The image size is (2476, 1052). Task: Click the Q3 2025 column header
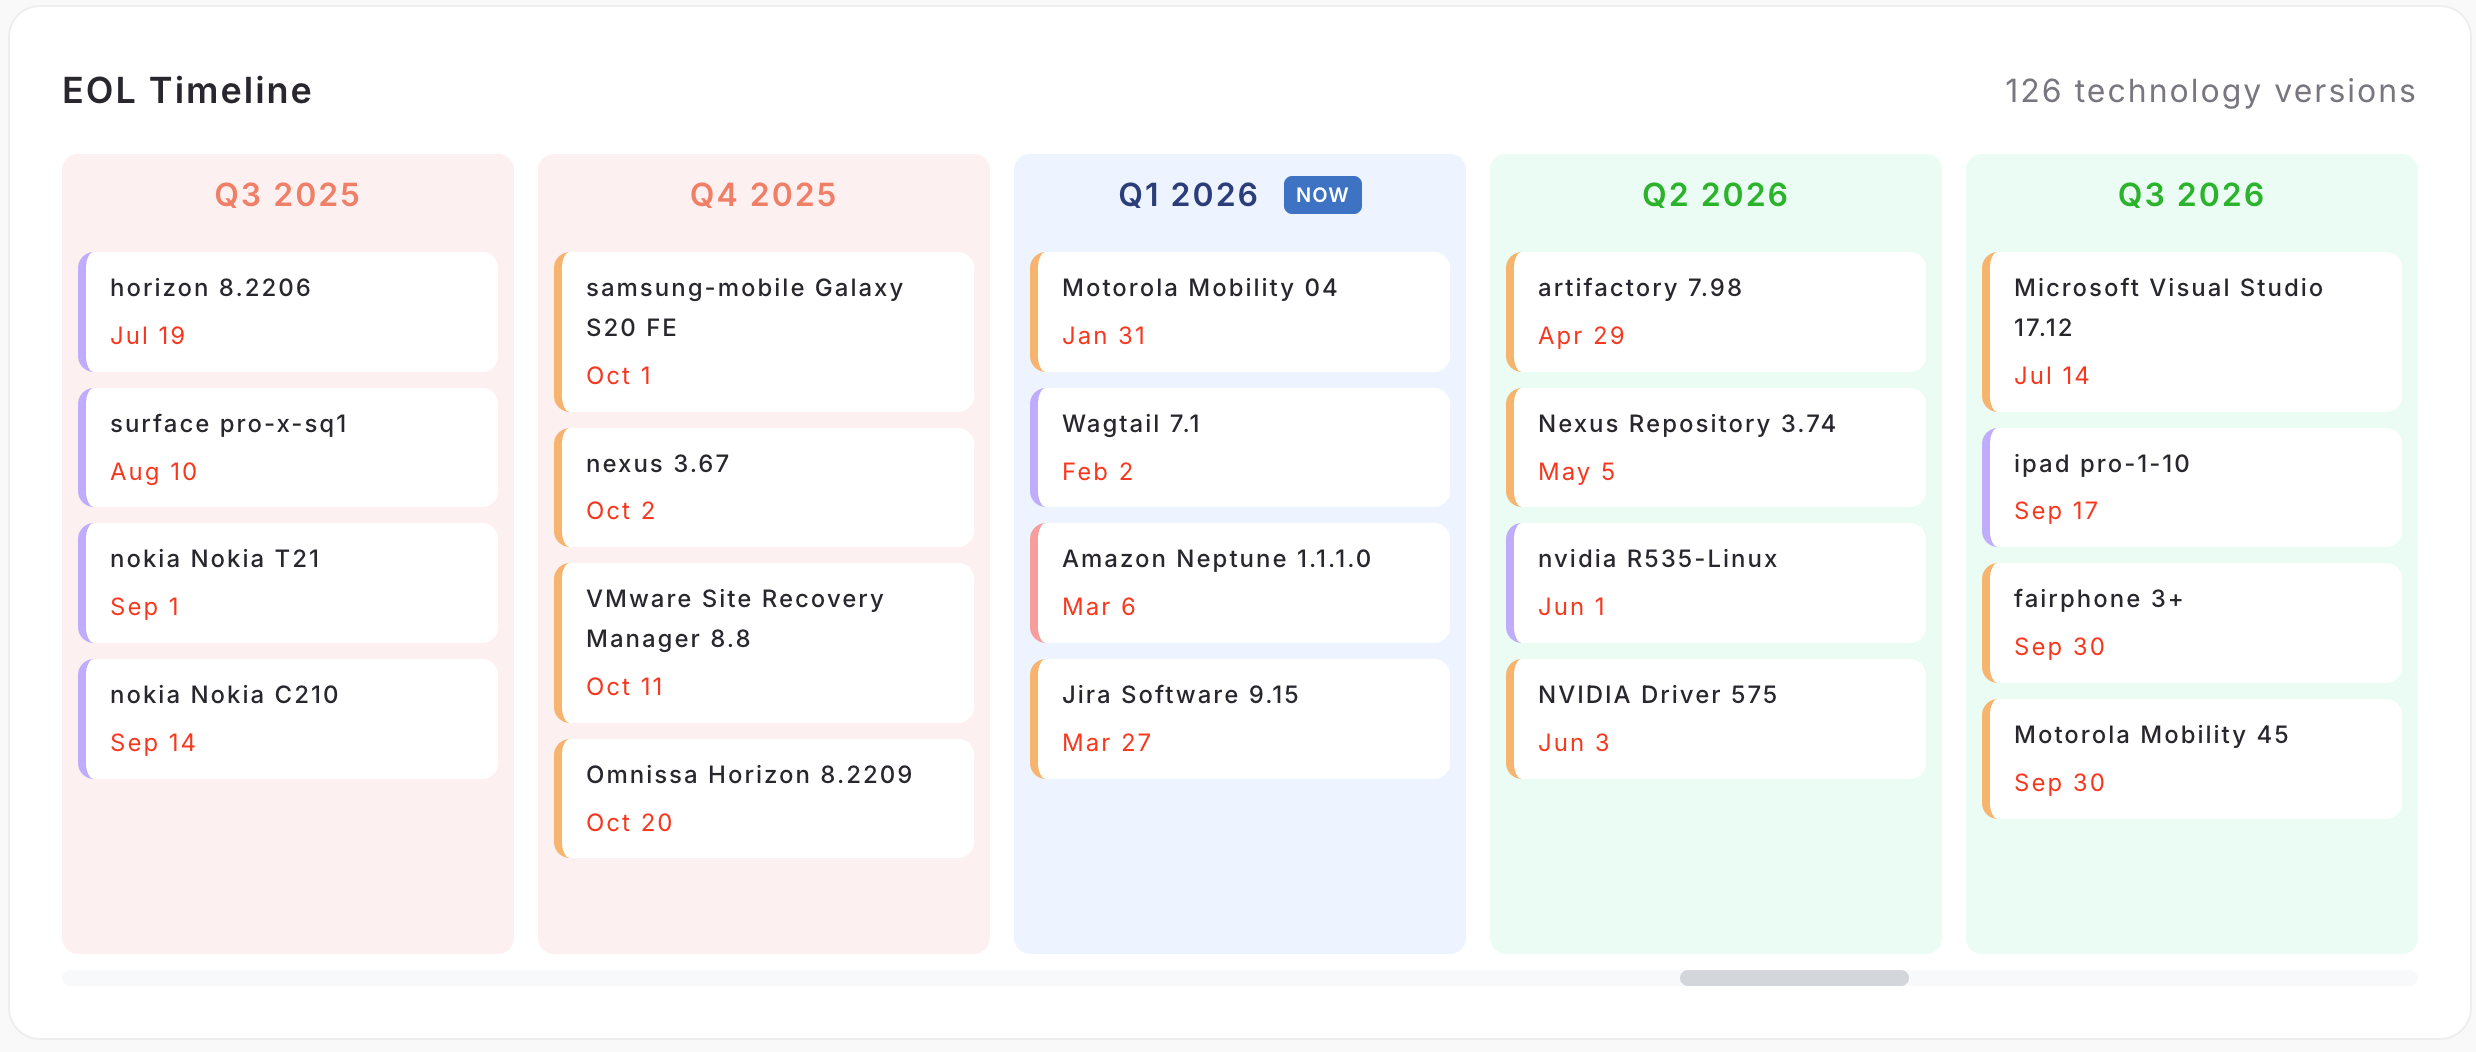(x=288, y=194)
